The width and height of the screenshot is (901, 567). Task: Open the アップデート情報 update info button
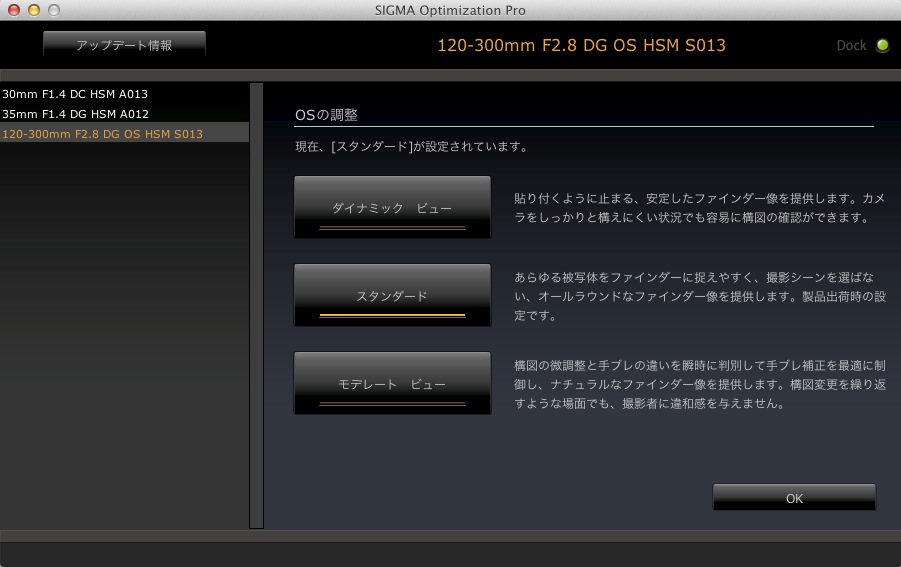[x=124, y=45]
